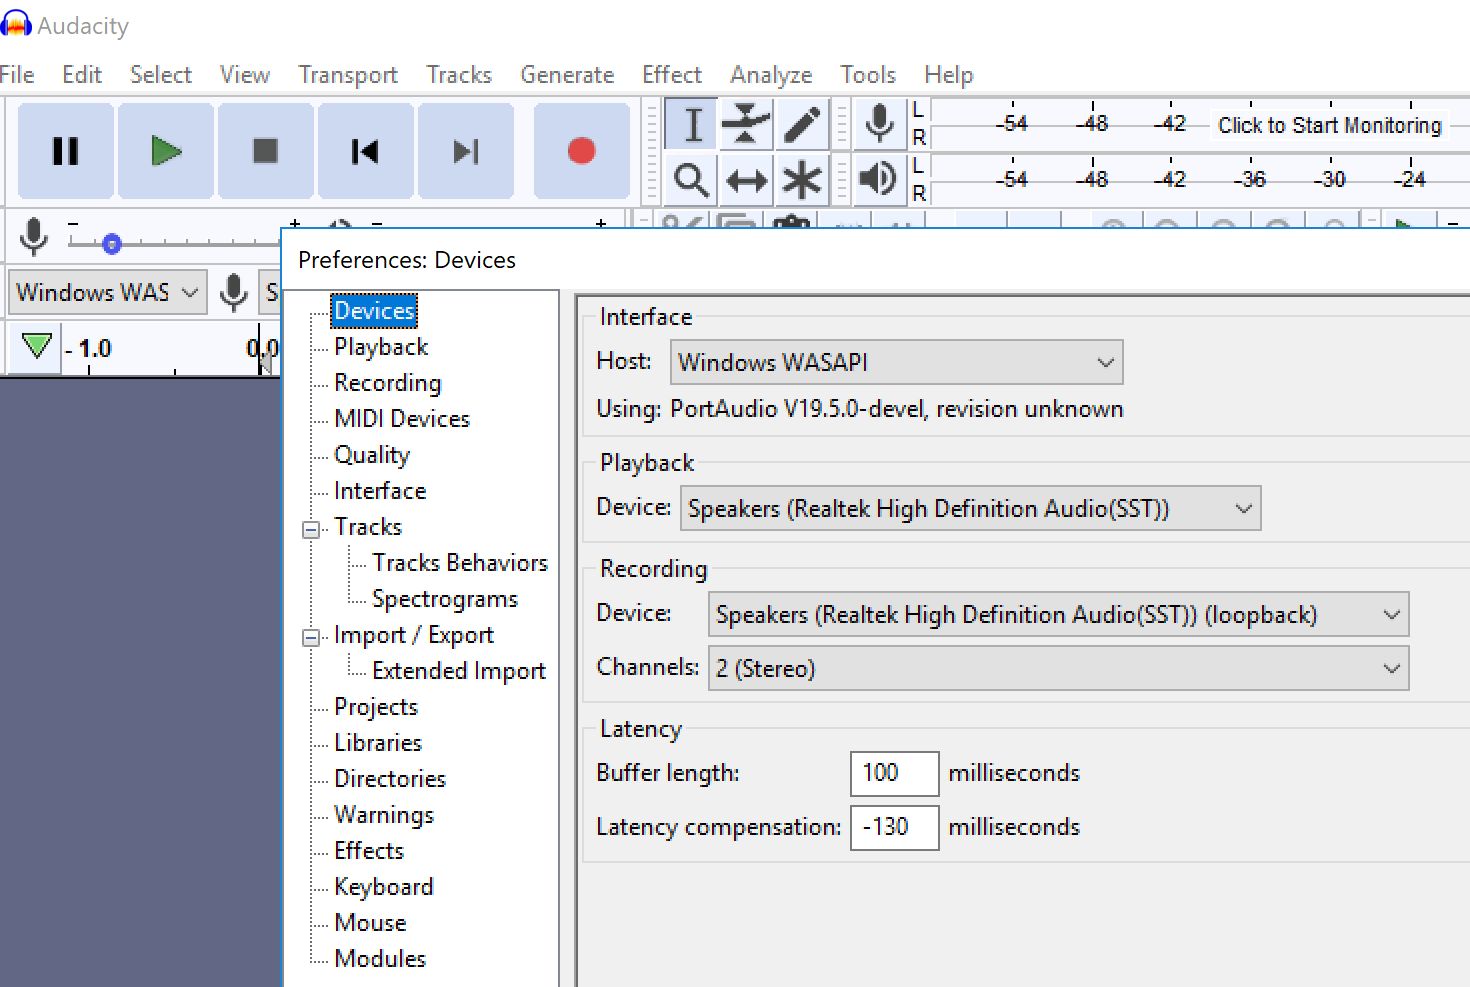Click the Pause playback button

[66, 151]
